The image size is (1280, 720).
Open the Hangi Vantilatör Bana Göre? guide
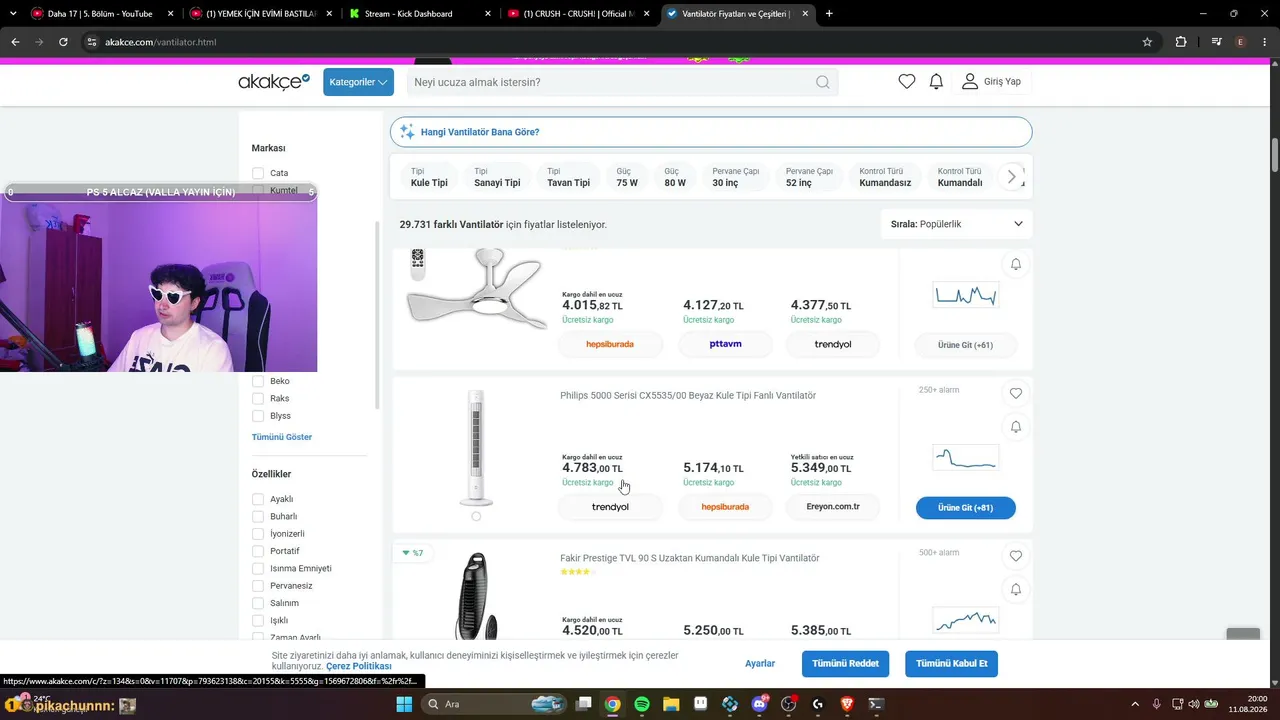pos(711,132)
